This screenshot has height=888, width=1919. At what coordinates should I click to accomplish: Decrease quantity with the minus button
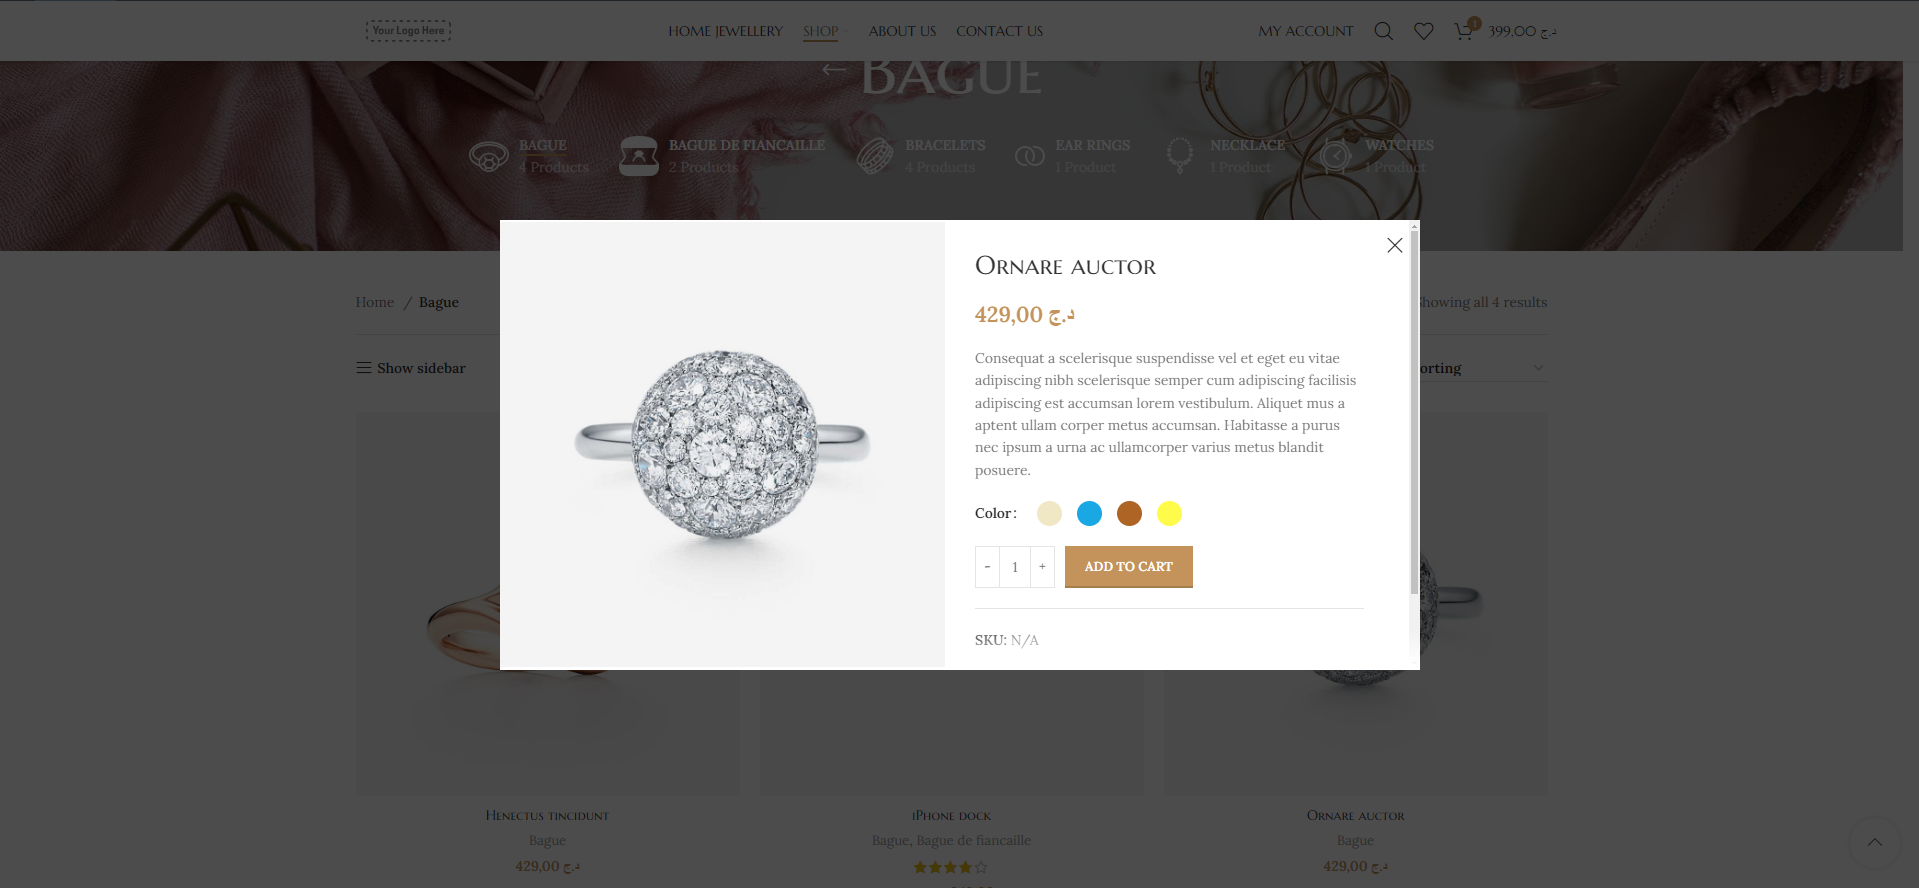tap(987, 567)
